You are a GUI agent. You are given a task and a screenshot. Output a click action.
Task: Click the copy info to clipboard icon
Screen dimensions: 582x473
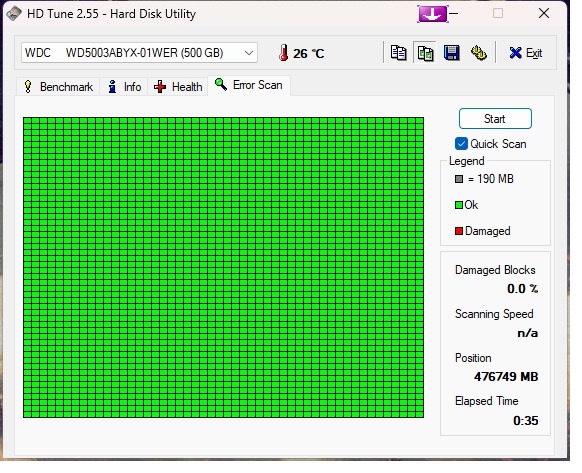click(398, 53)
